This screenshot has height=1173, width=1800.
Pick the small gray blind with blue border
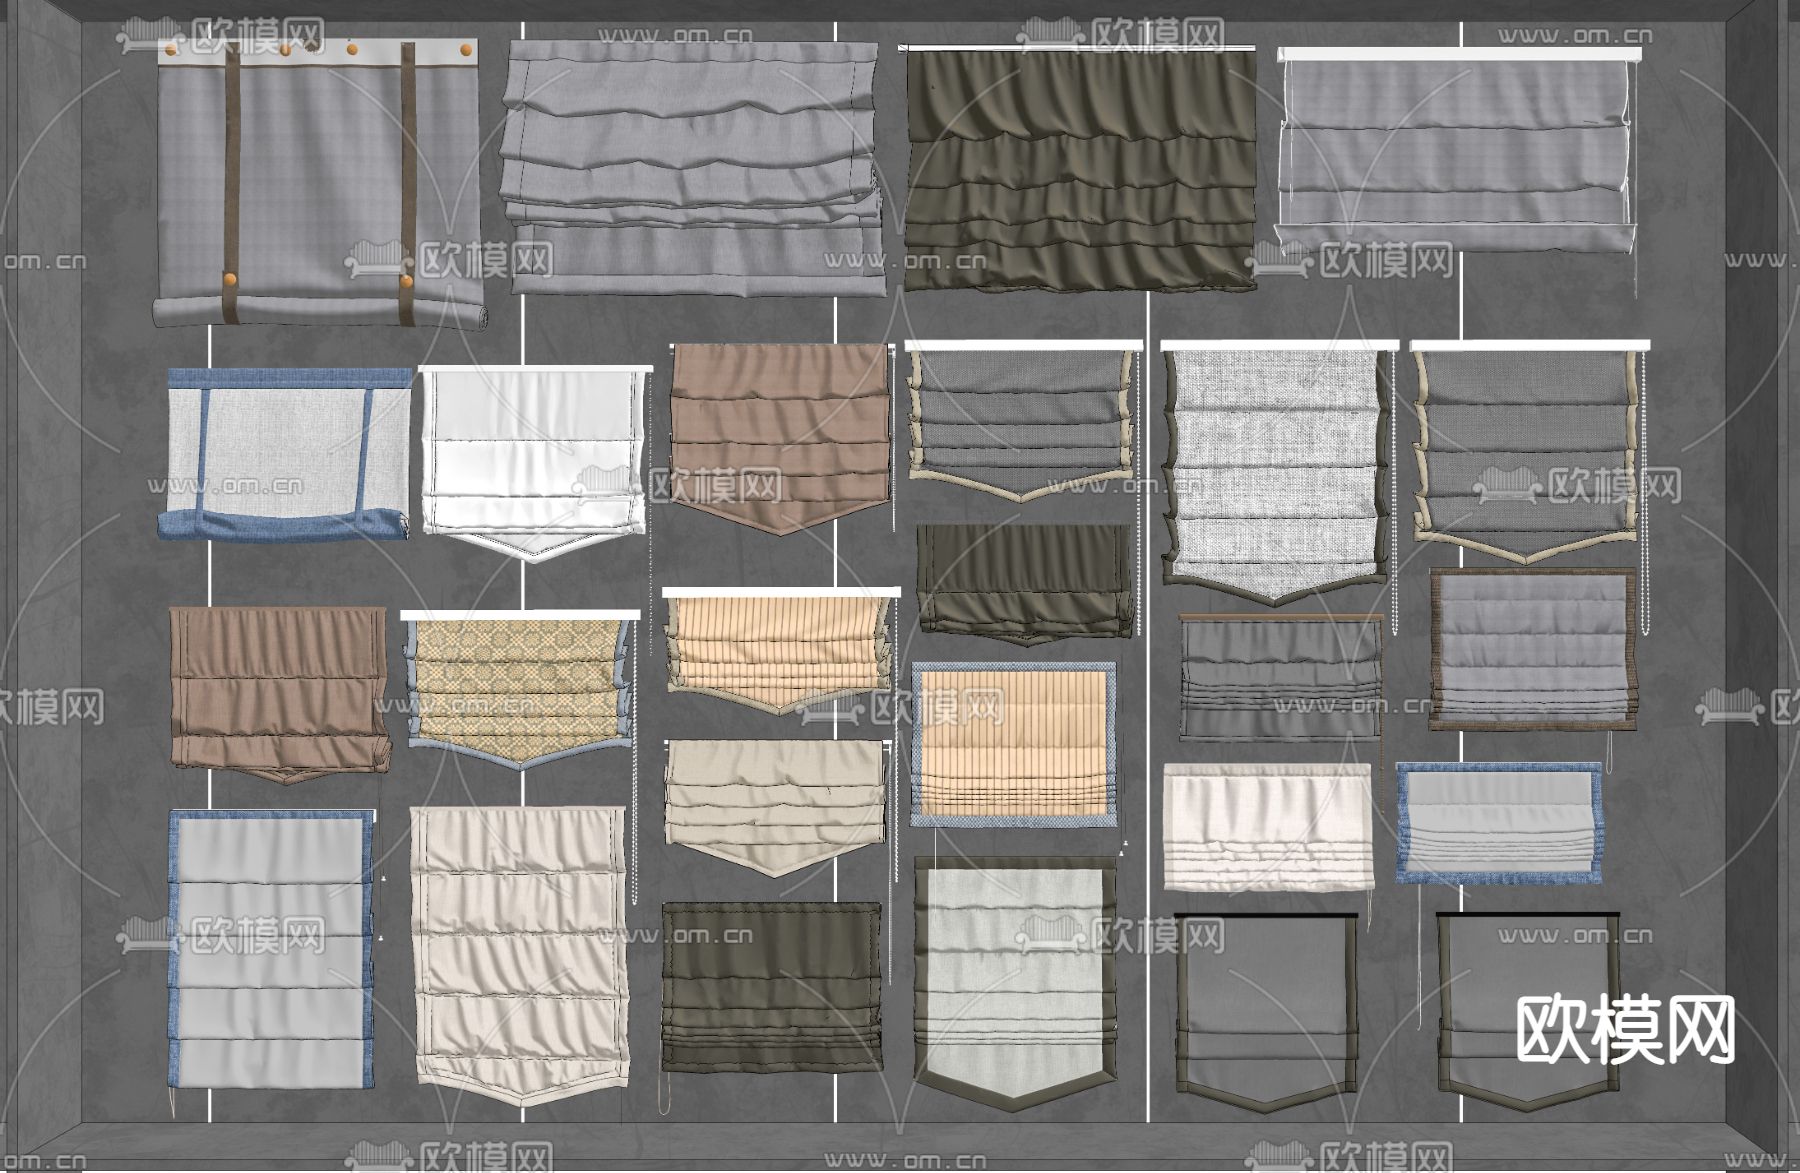pyautogui.click(x=1497, y=823)
